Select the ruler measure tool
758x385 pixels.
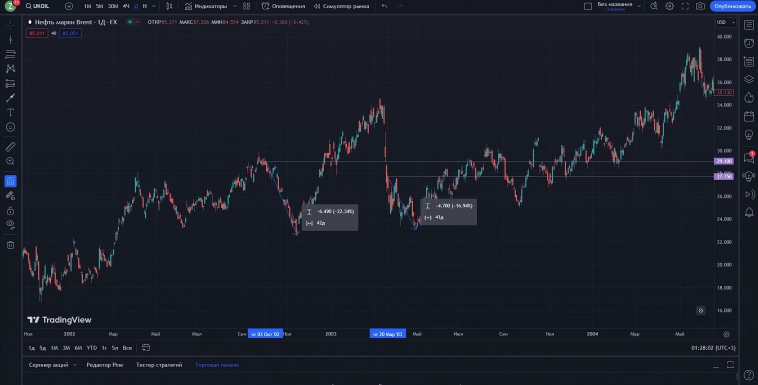click(x=10, y=147)
